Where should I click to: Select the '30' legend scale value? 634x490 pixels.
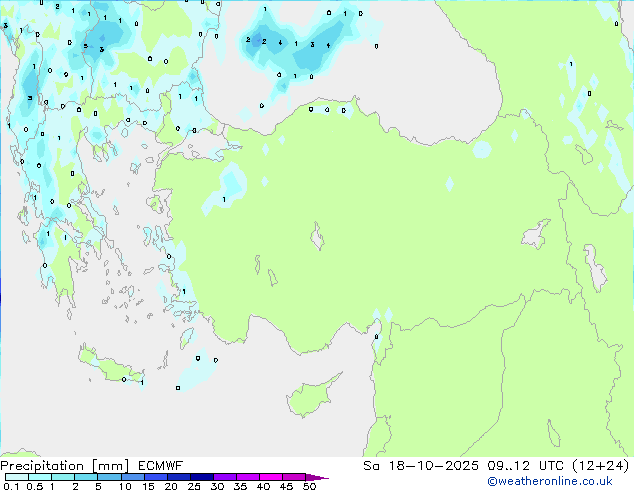click(217, 486)
